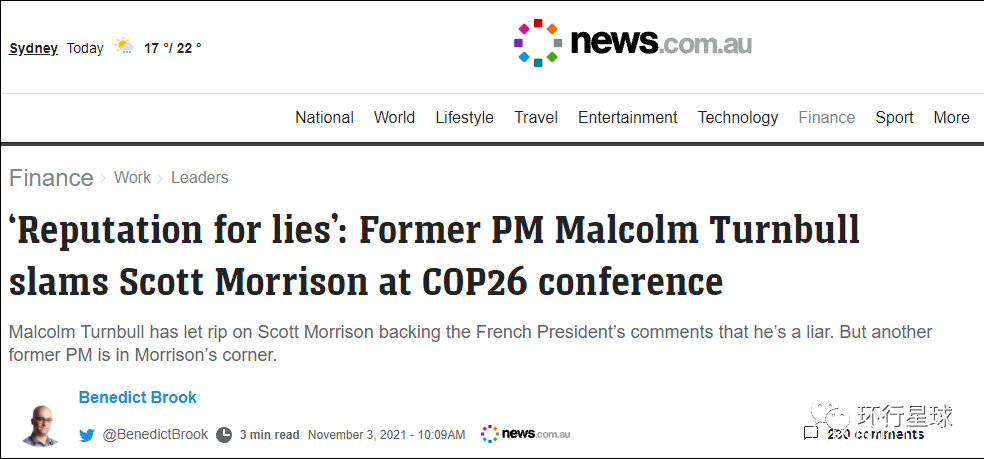Screen dimensions: 984x459
Task: Click the news.com.au header logo
Action: click(632, 43)
